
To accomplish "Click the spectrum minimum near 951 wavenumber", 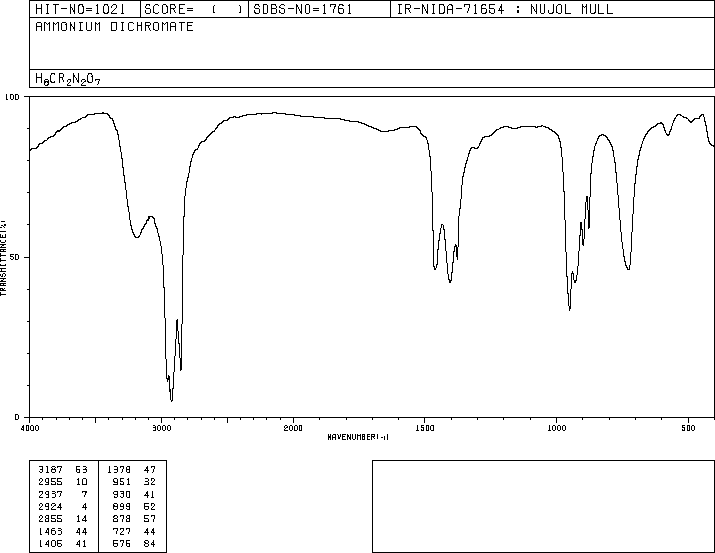I will click(x=570, y=310).
